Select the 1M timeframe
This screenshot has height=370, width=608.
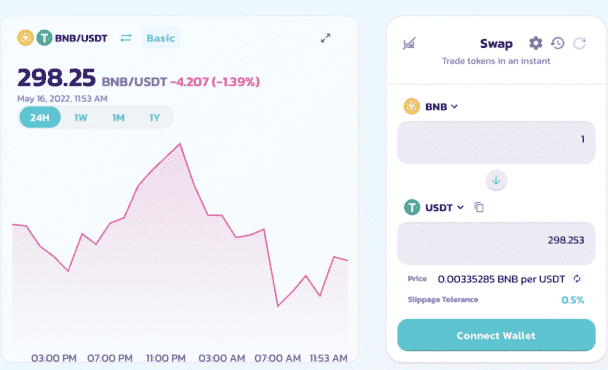pyautogui.click(x=118, y=118)
